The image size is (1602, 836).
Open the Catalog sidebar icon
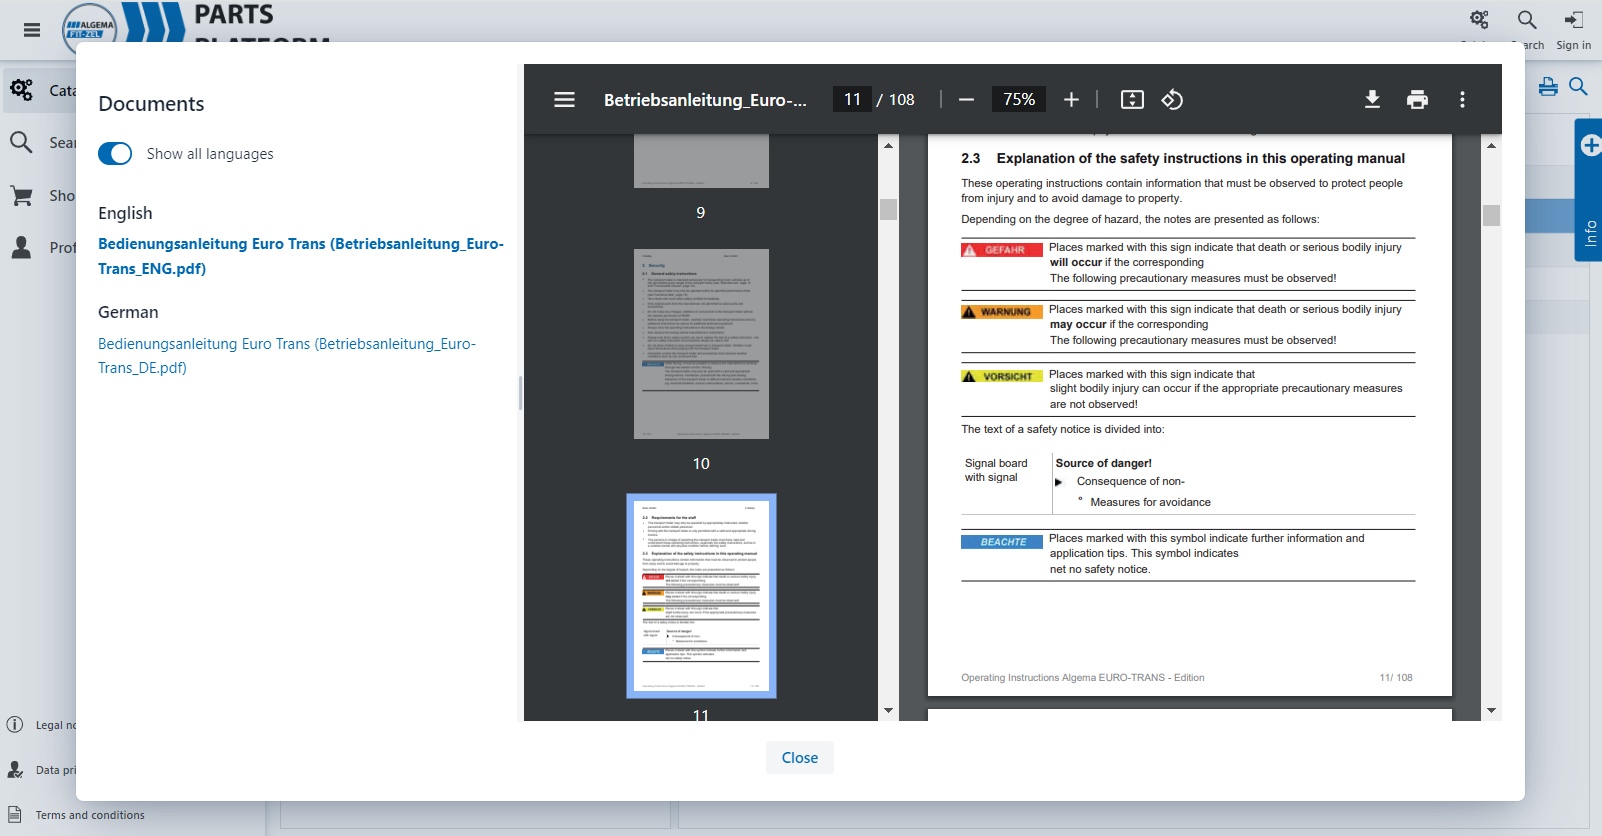(x=21, y=90)
